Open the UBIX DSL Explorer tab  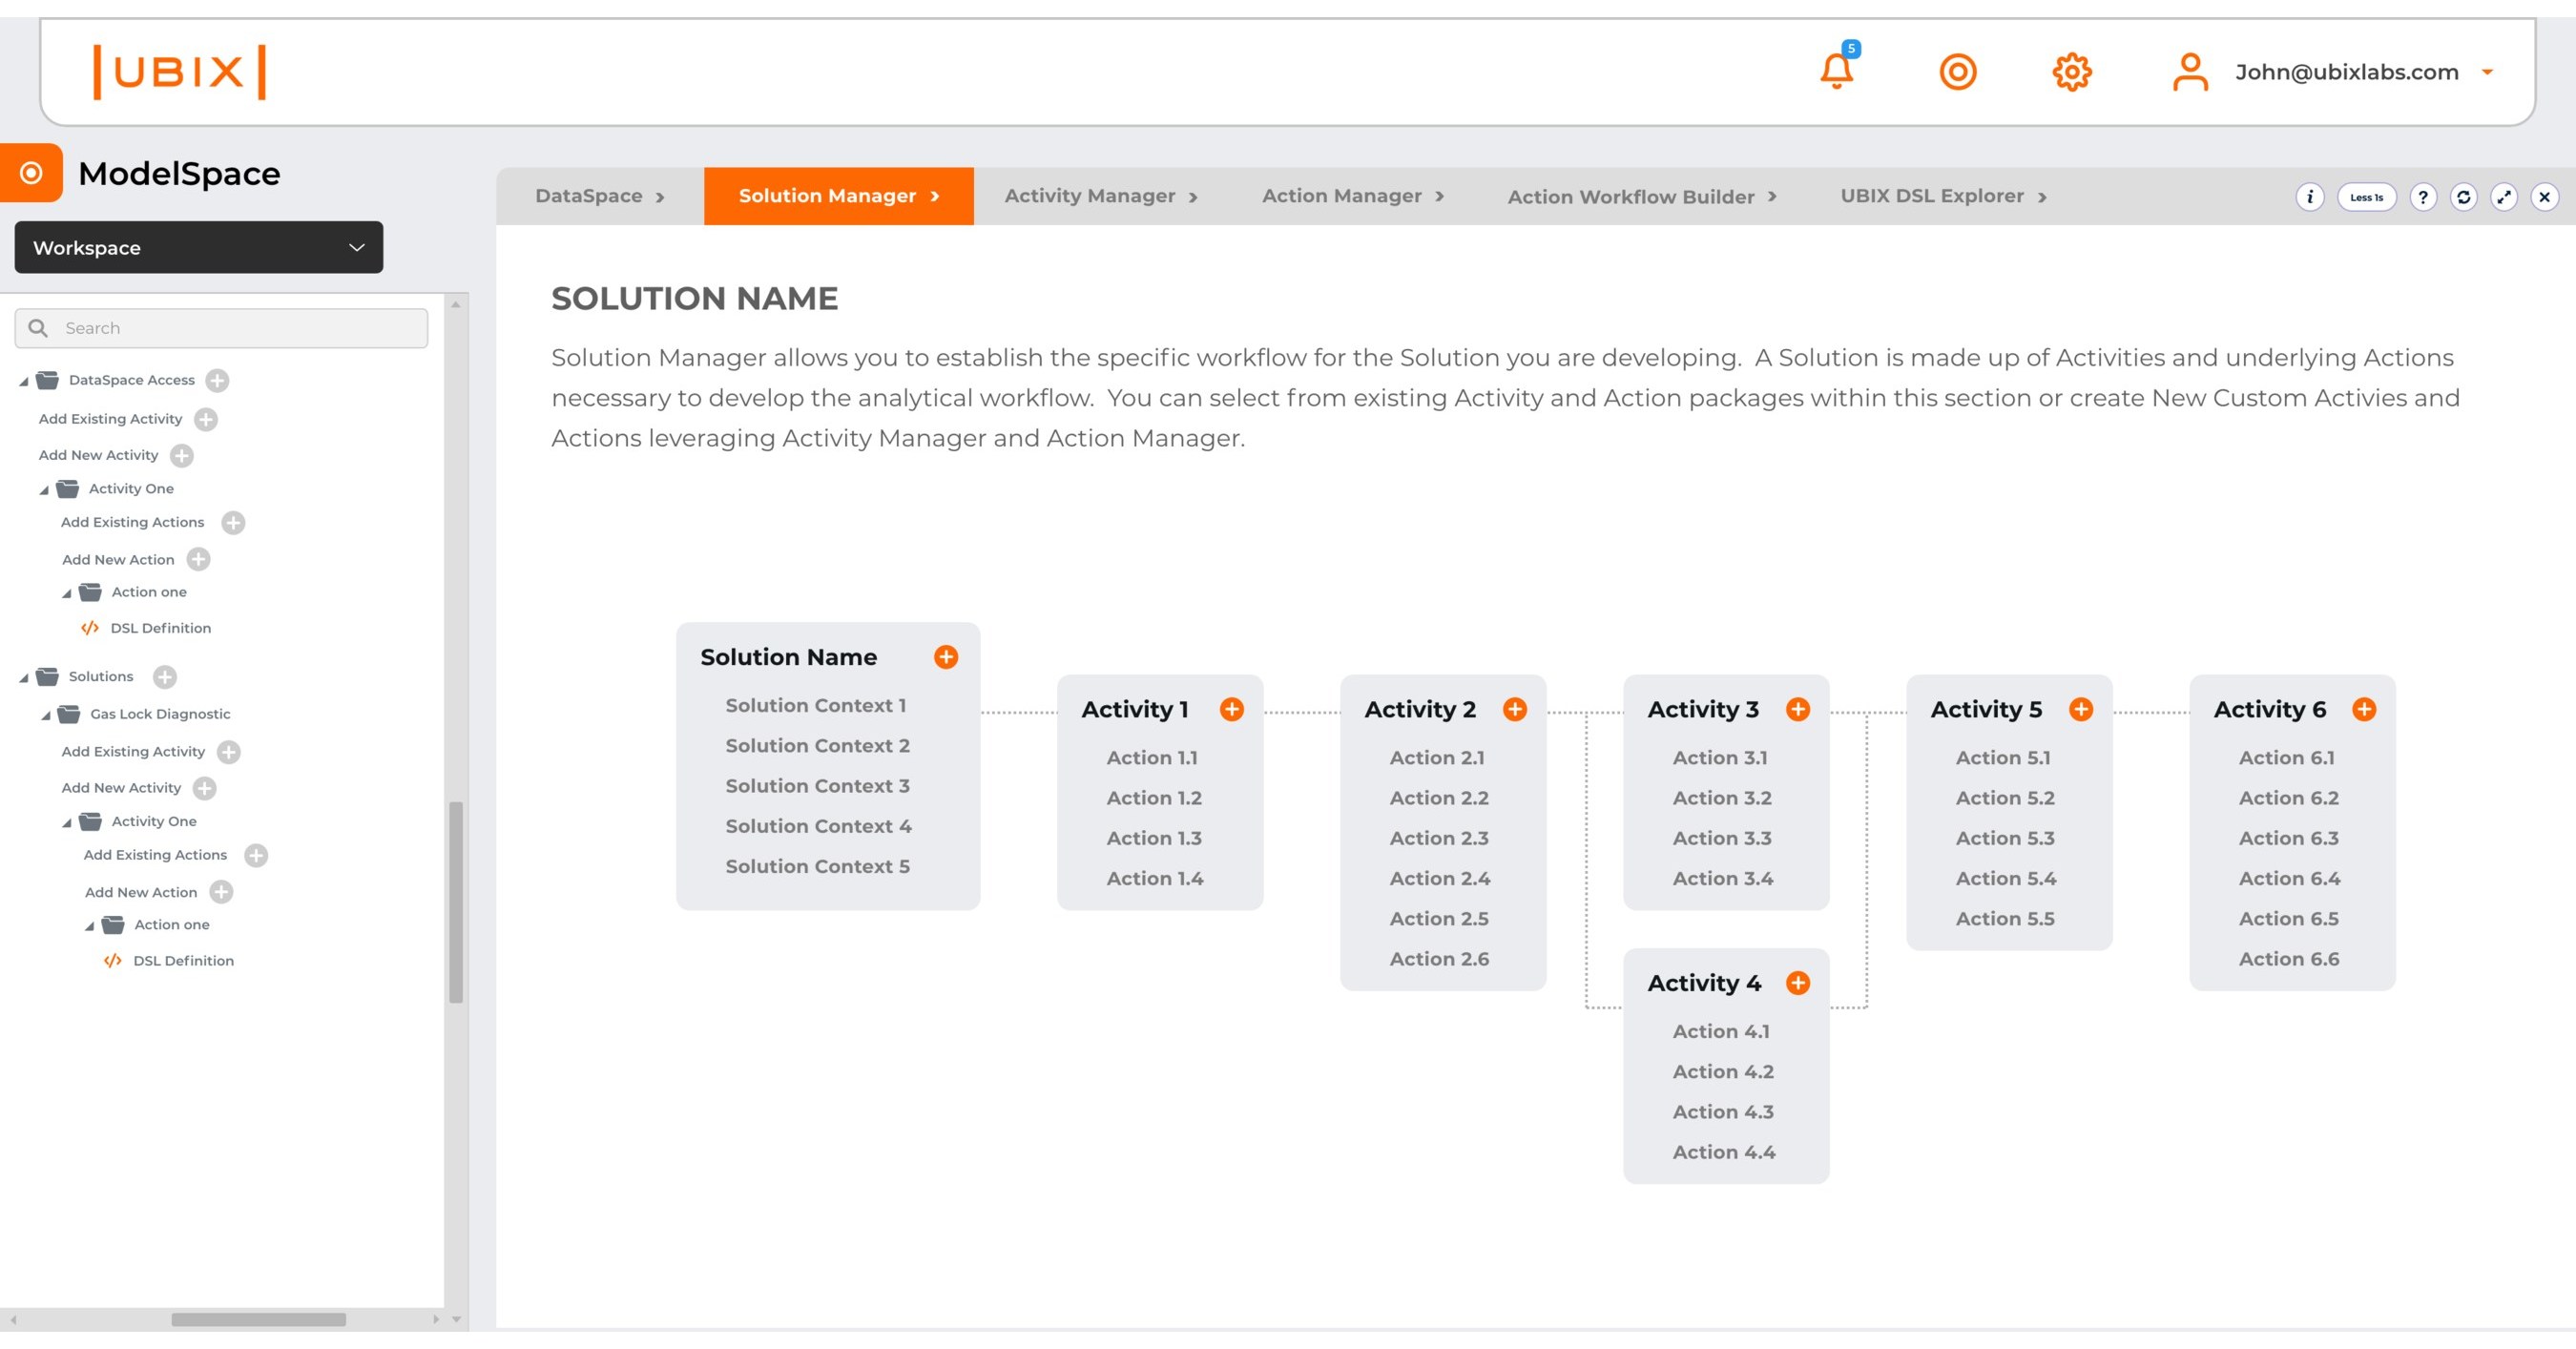[x=1936, y=195]
